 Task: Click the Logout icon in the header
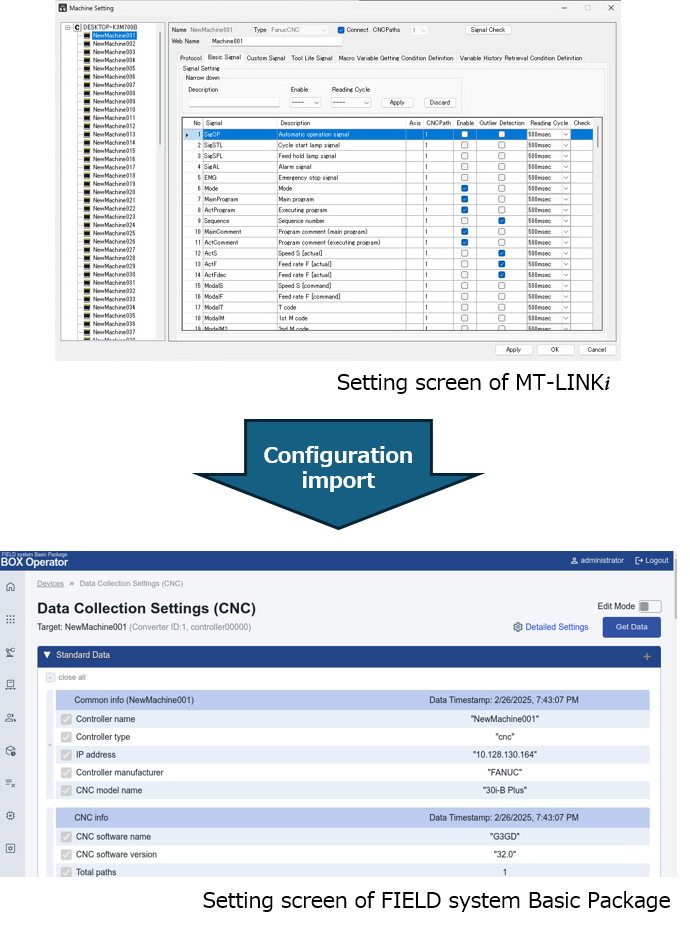pos(639,560)
